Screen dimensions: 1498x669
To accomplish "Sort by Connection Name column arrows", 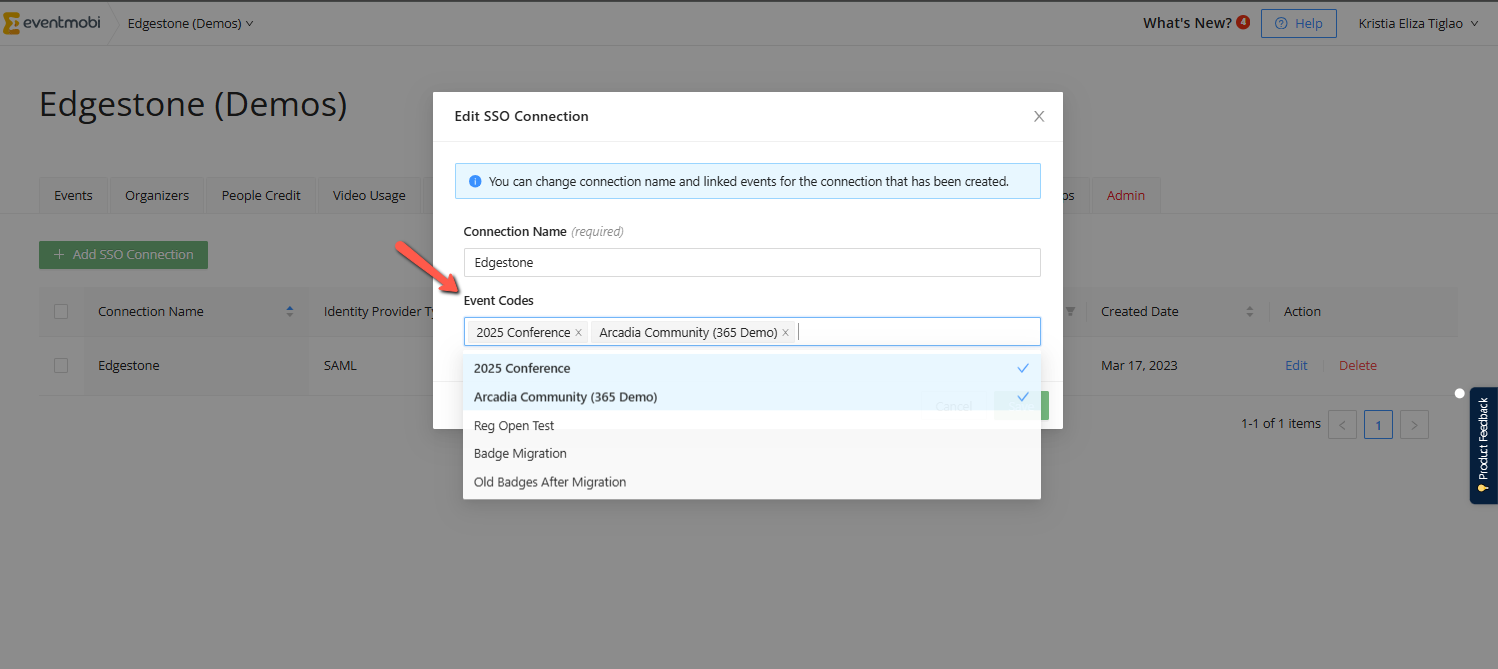I will pos(290,312).
